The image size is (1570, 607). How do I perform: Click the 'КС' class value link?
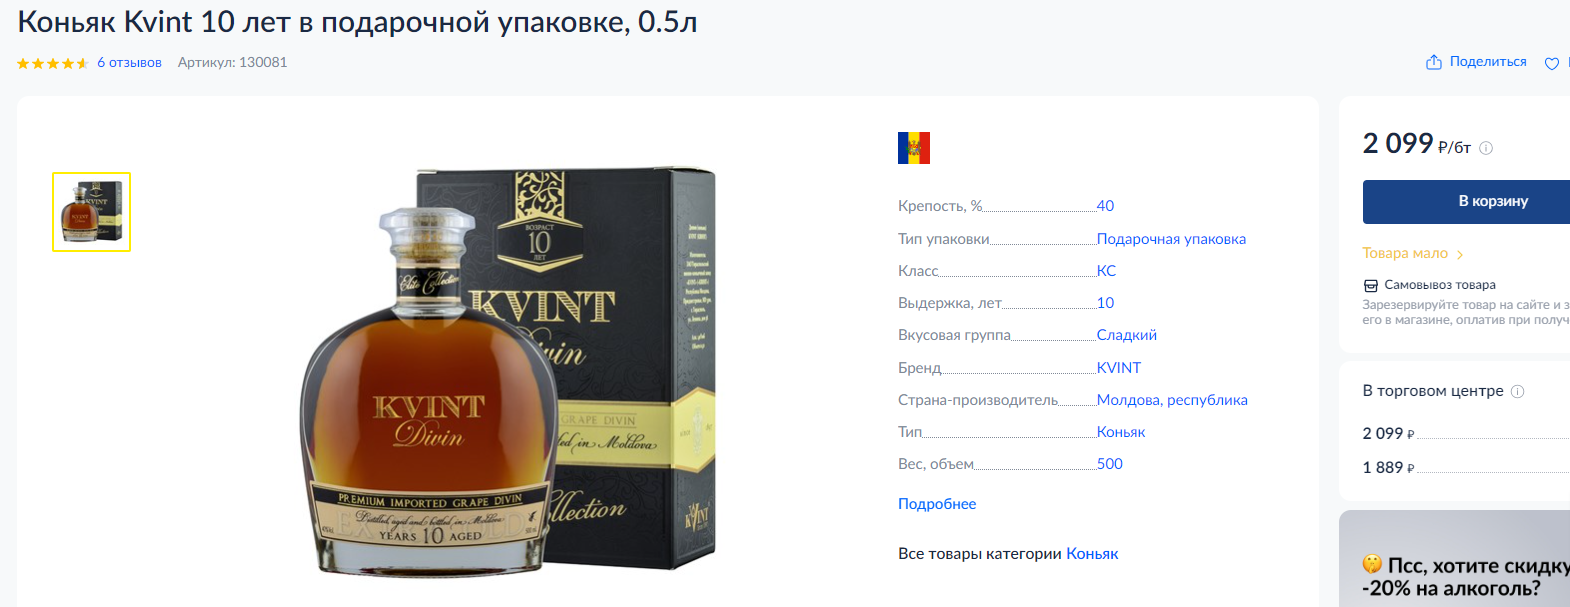(1106, 271)
